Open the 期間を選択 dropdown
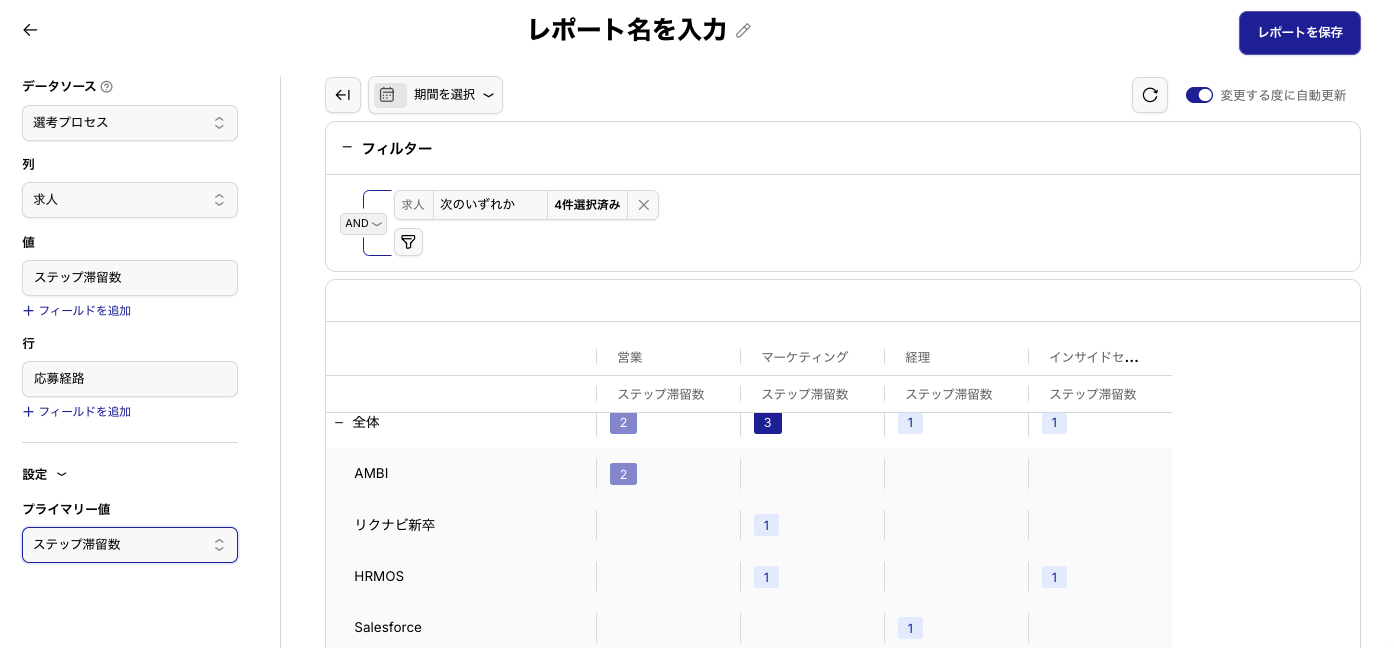 [435, 95]
